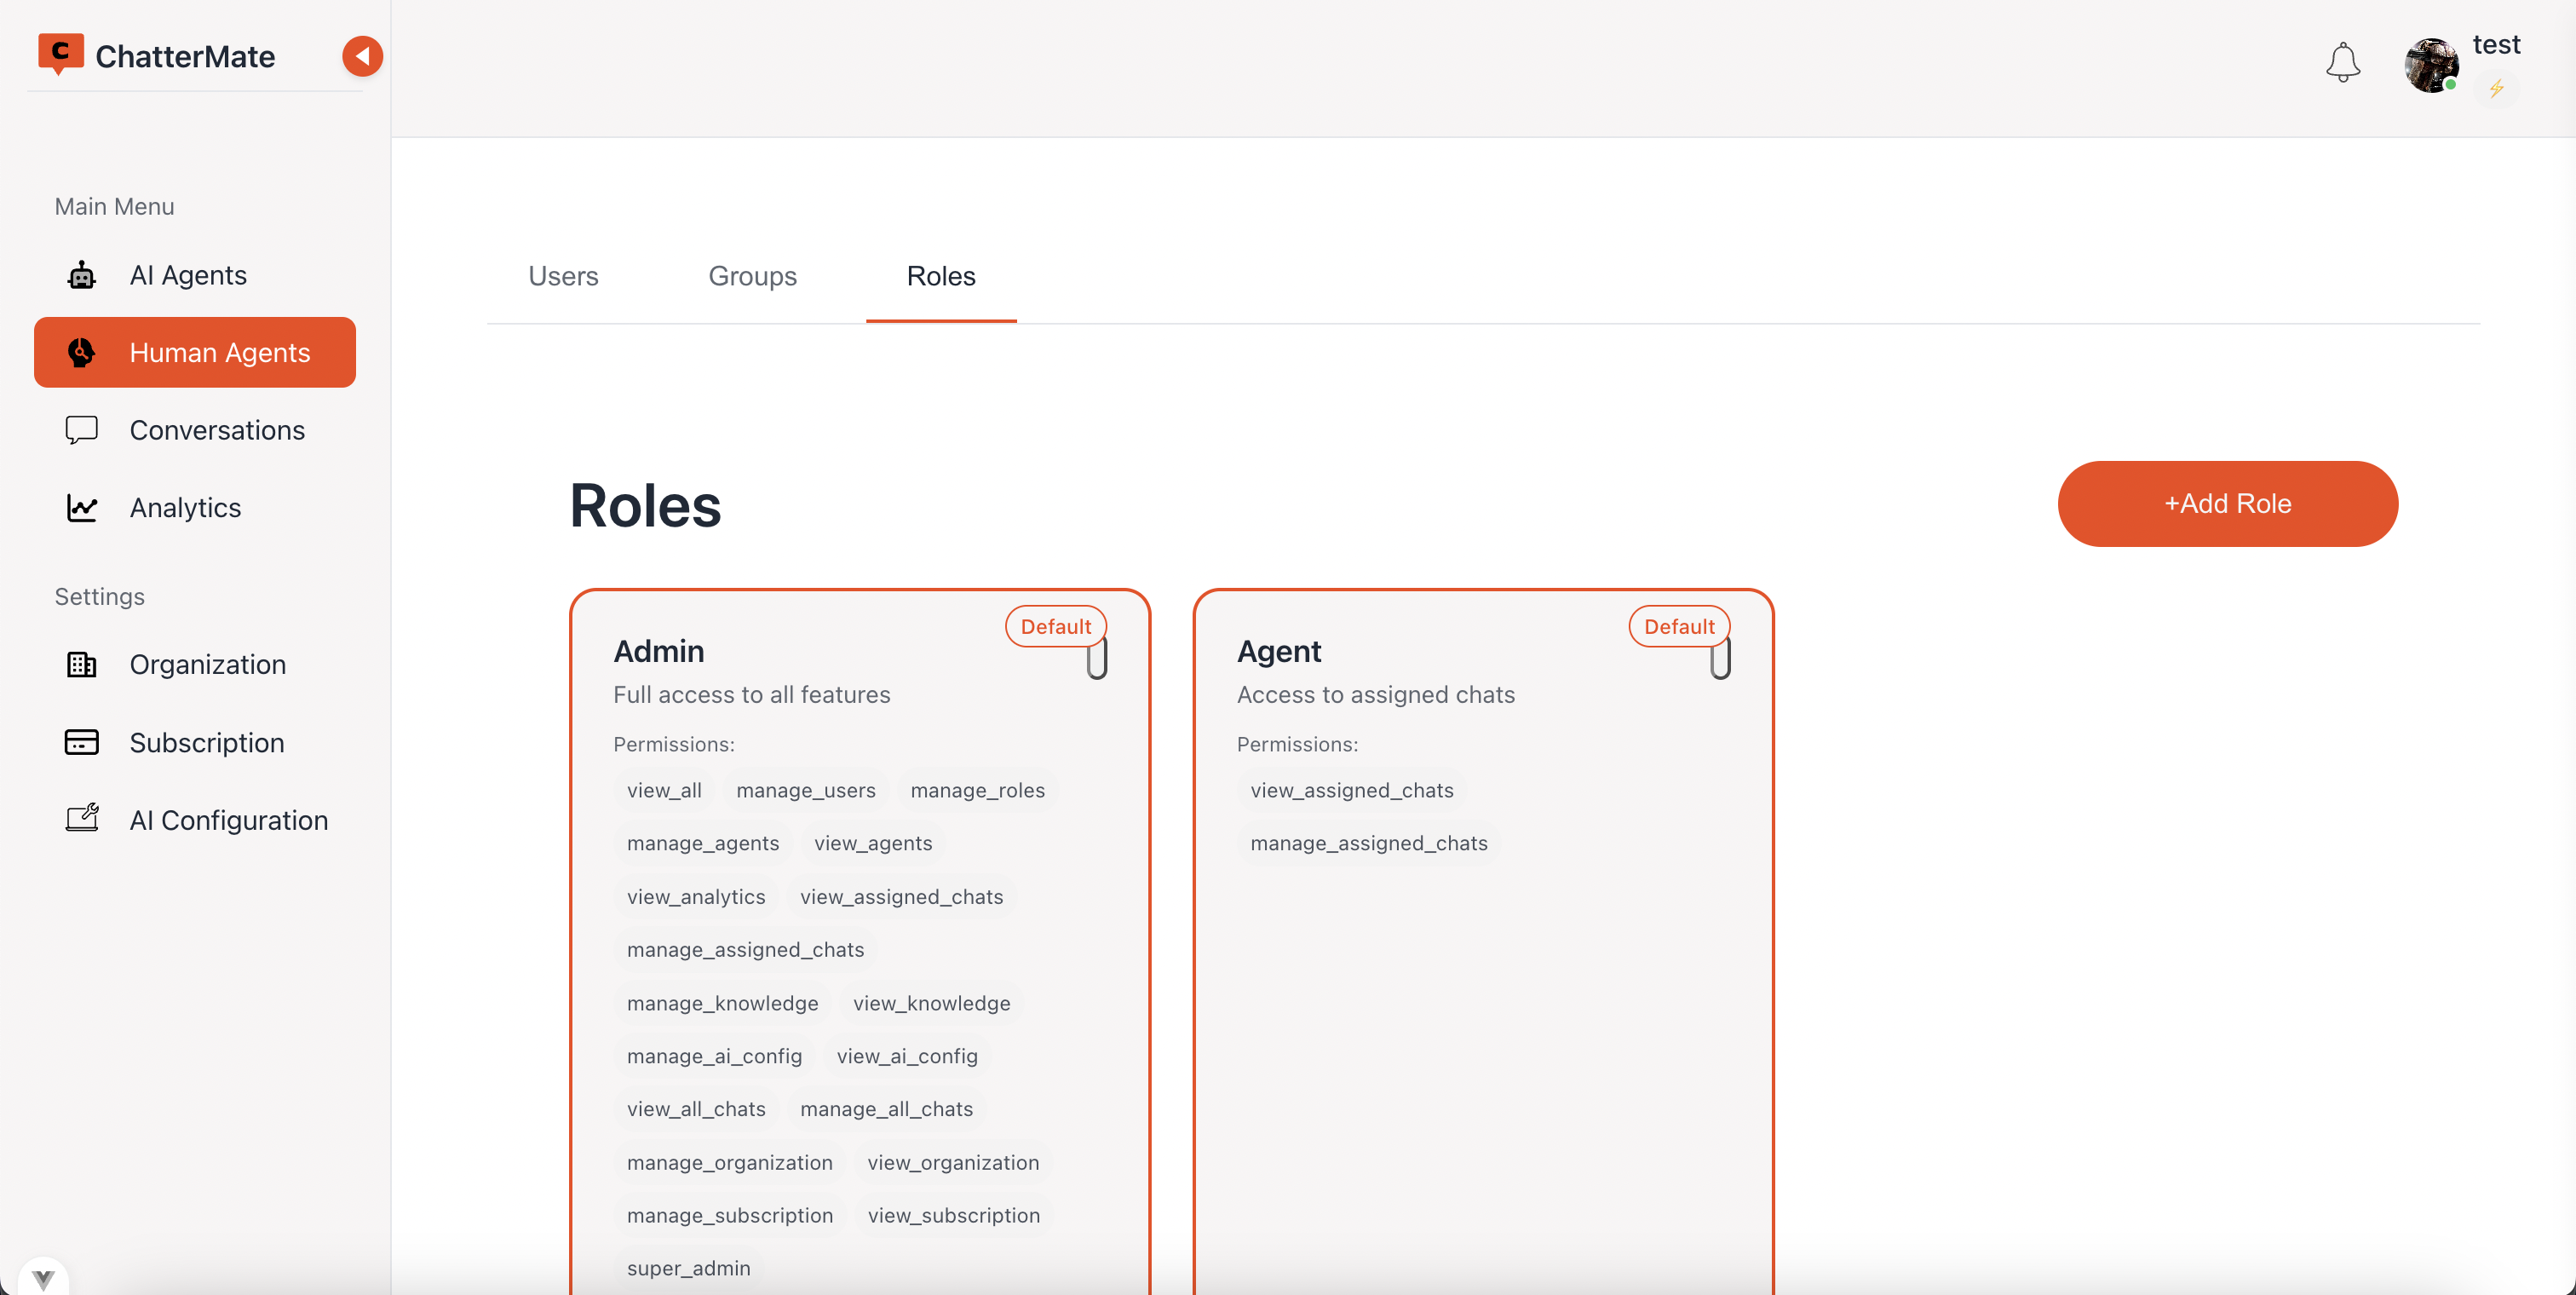Toggle the Default badge on the Agent role

point(1678,626)
